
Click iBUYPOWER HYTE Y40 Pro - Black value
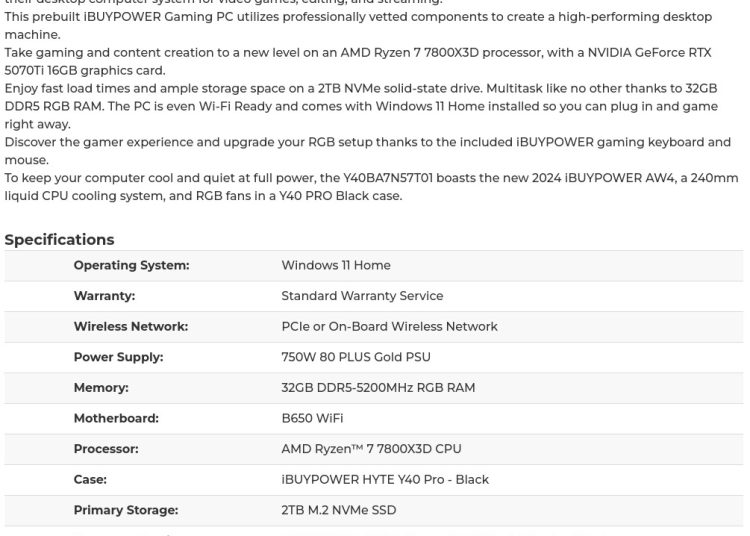[385, 480]
